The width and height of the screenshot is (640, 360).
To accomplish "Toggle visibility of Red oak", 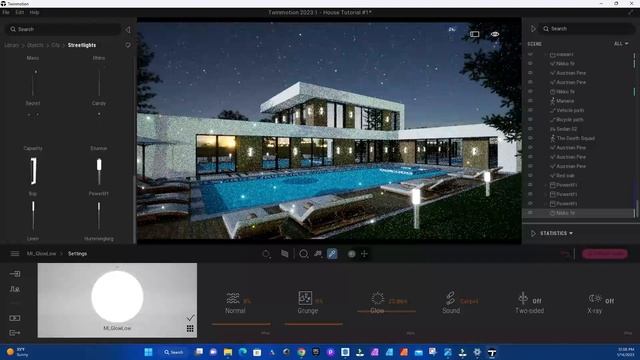I will tap(530, 176).
